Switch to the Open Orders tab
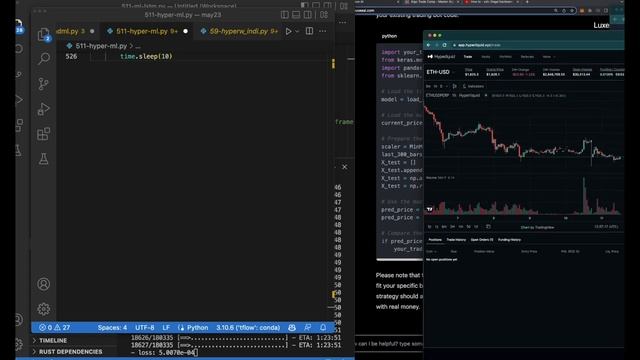 [x=482, y=240]
